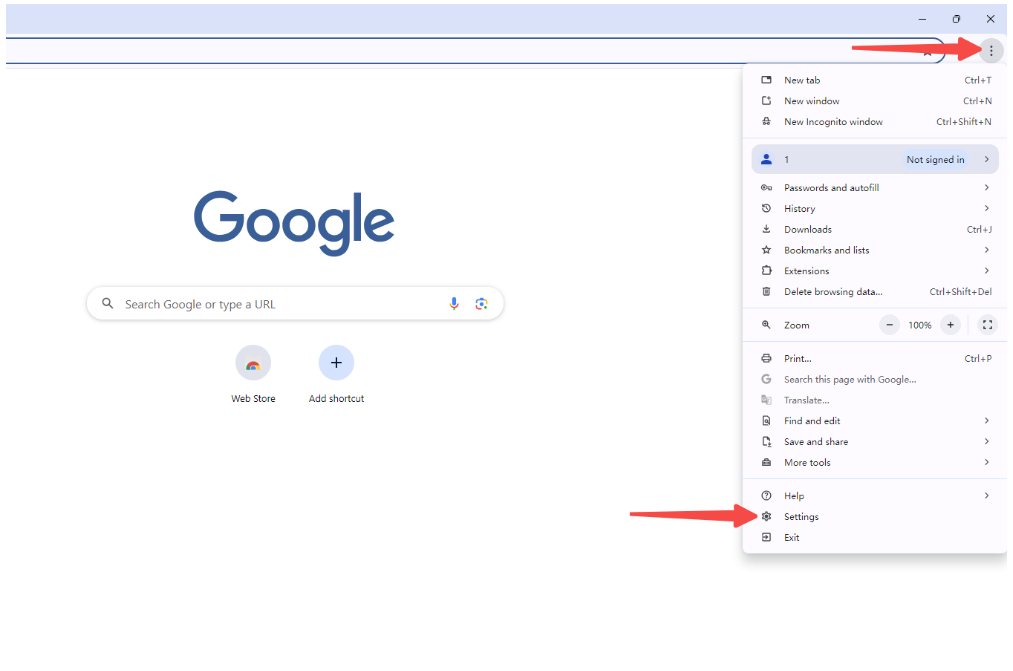
Task: Click the Extensions puzzle icon
Action: (766, 271)
